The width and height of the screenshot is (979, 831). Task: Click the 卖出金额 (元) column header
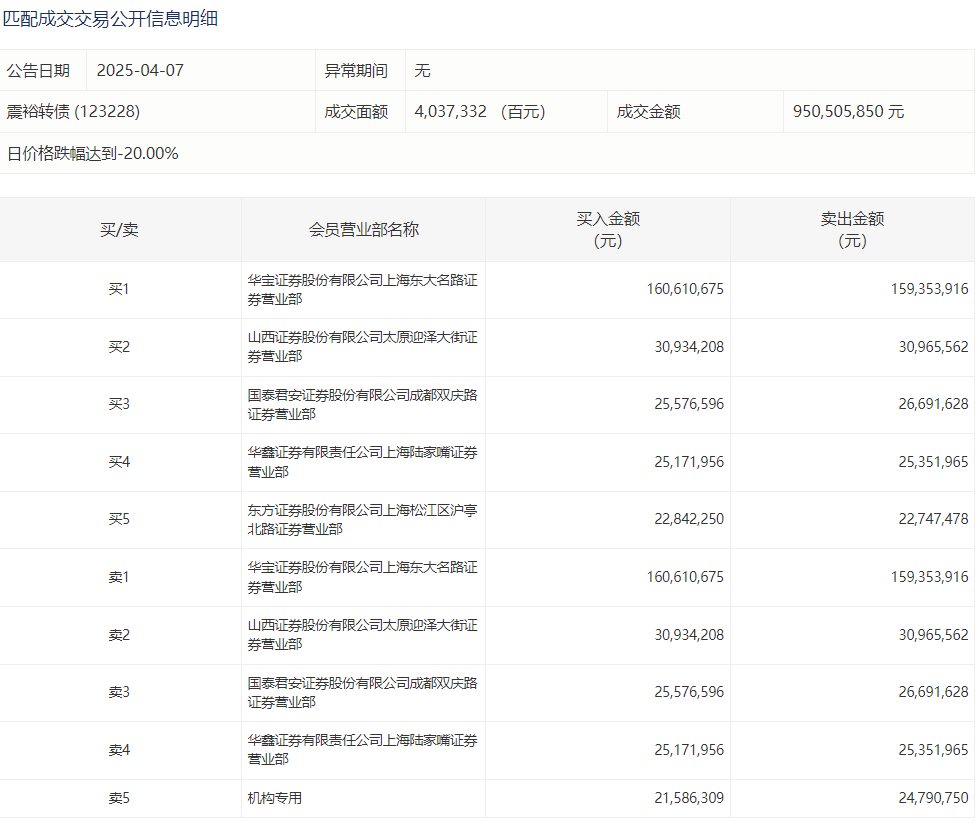point(852,230)
